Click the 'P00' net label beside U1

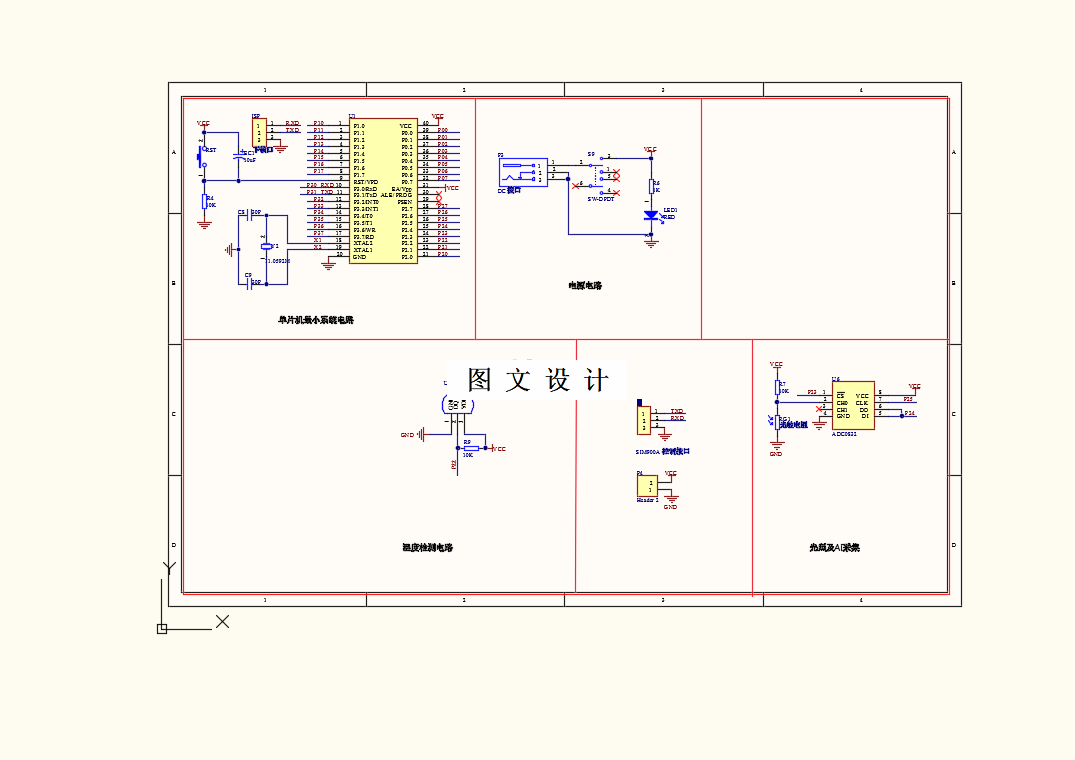(443, 130)
